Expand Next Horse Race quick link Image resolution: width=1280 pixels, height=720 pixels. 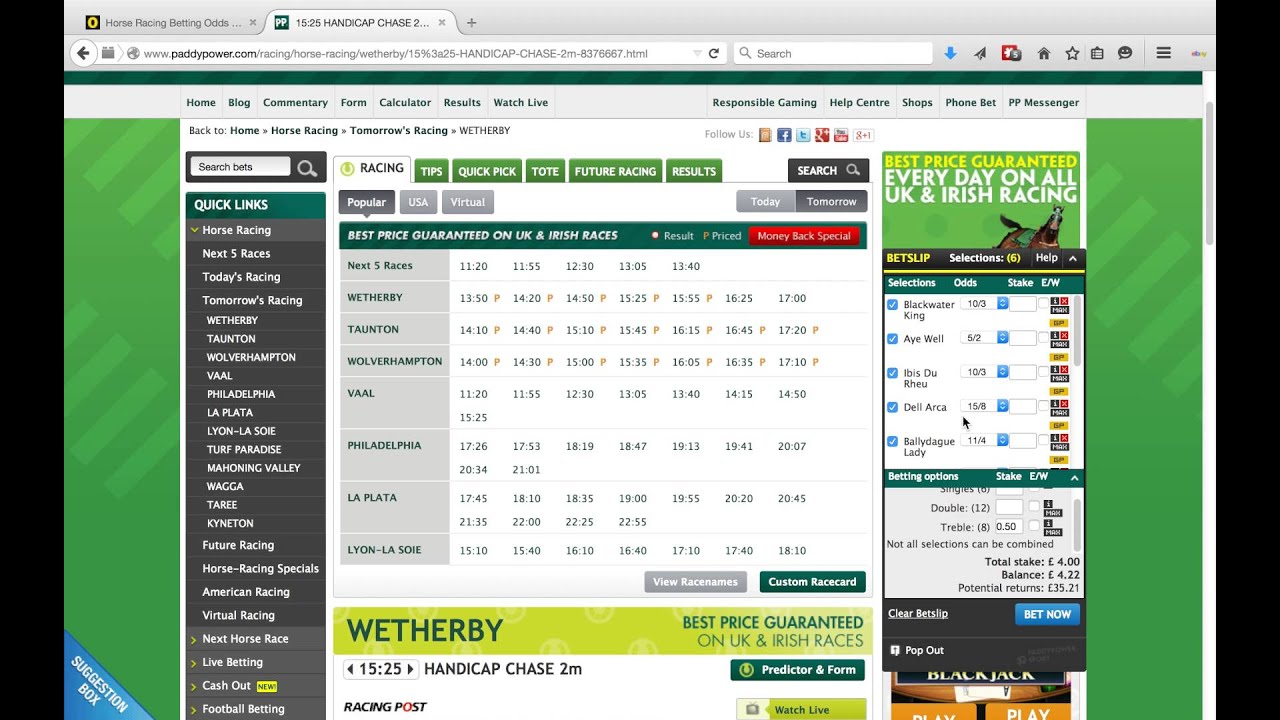click(x=245, y=639)
